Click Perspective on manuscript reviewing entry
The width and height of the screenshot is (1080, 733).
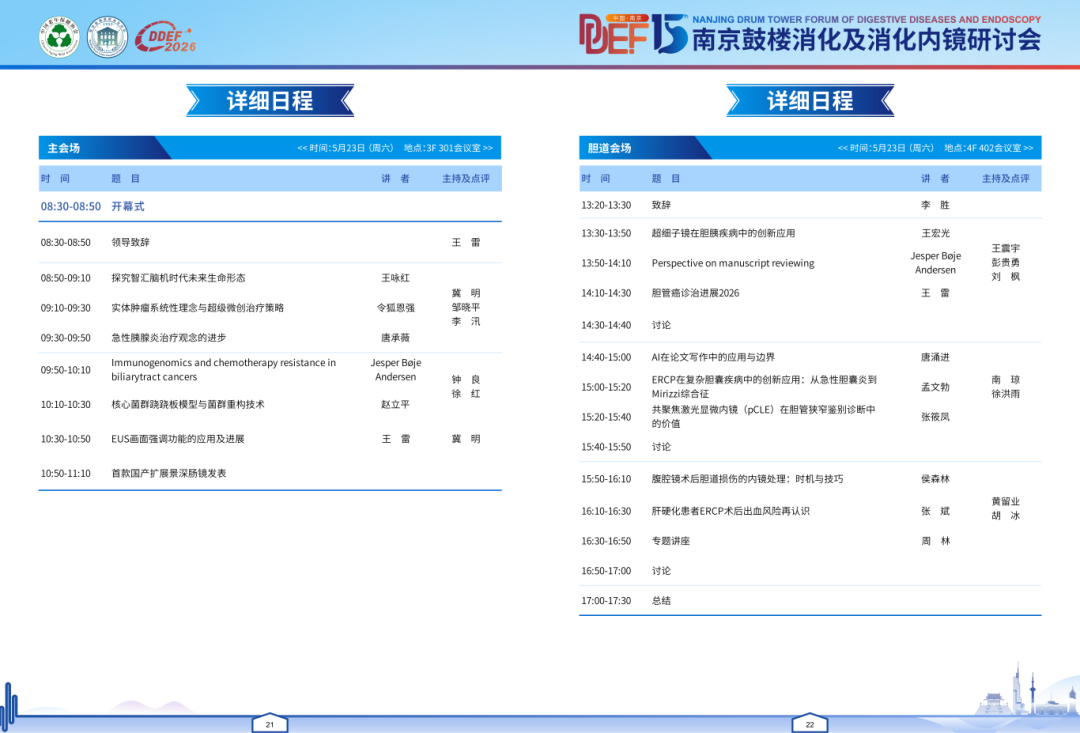coord(733,263)
